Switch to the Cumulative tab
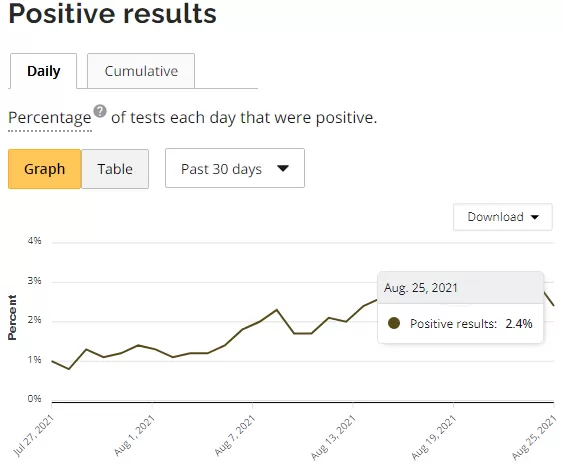563x470 pixels. pyautogui.click(x=141, y=71)
